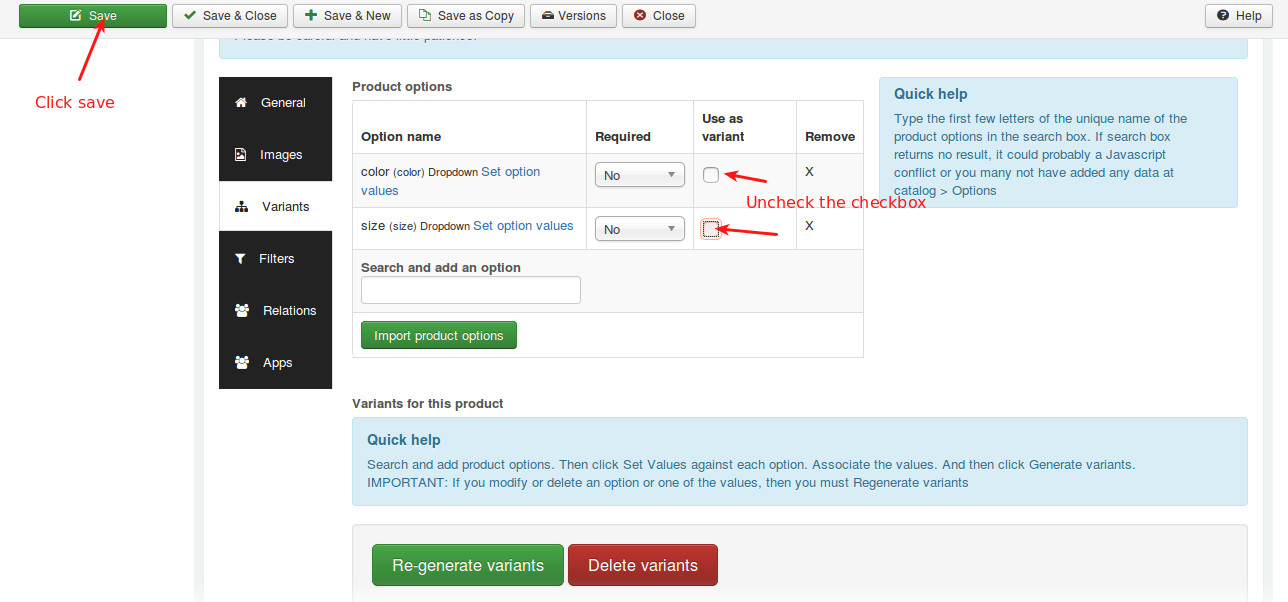Click the checkmark icon on Save & Close
1288x602 pixels.
tap(190, 16)
